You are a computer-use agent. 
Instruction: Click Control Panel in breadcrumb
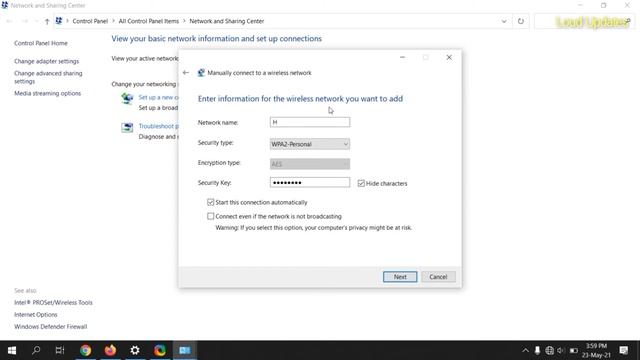coord(90,21)
